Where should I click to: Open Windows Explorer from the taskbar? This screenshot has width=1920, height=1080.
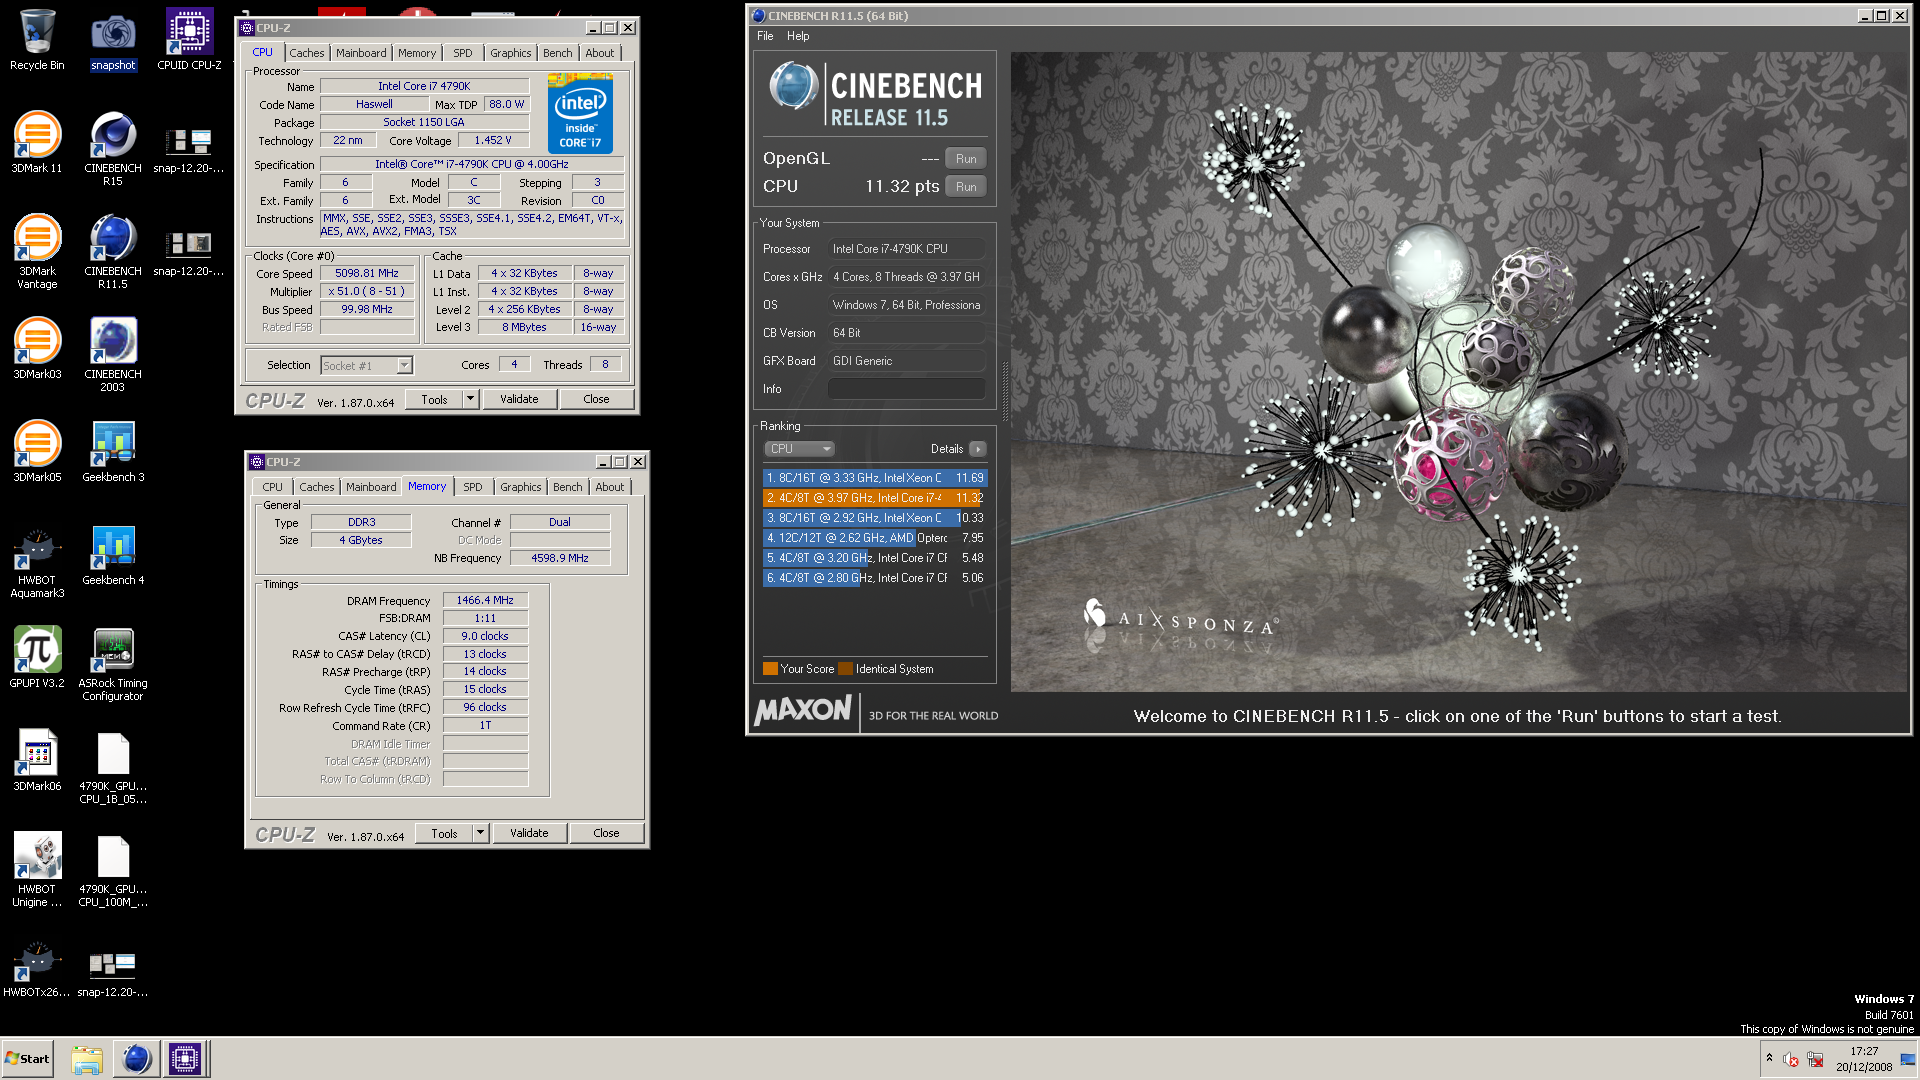point(87,1058)
